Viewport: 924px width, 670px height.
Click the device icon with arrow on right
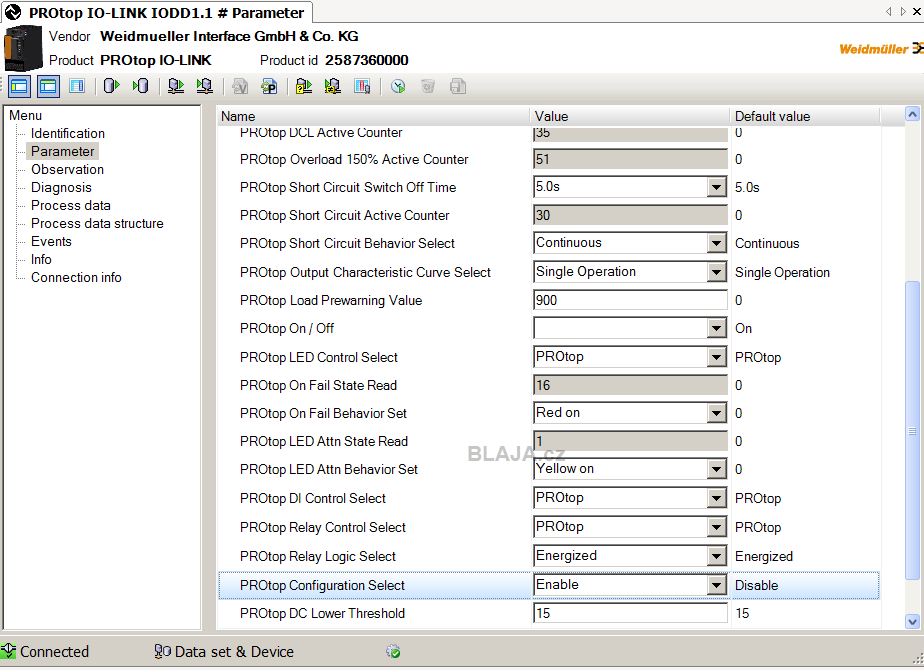[176, 87]
